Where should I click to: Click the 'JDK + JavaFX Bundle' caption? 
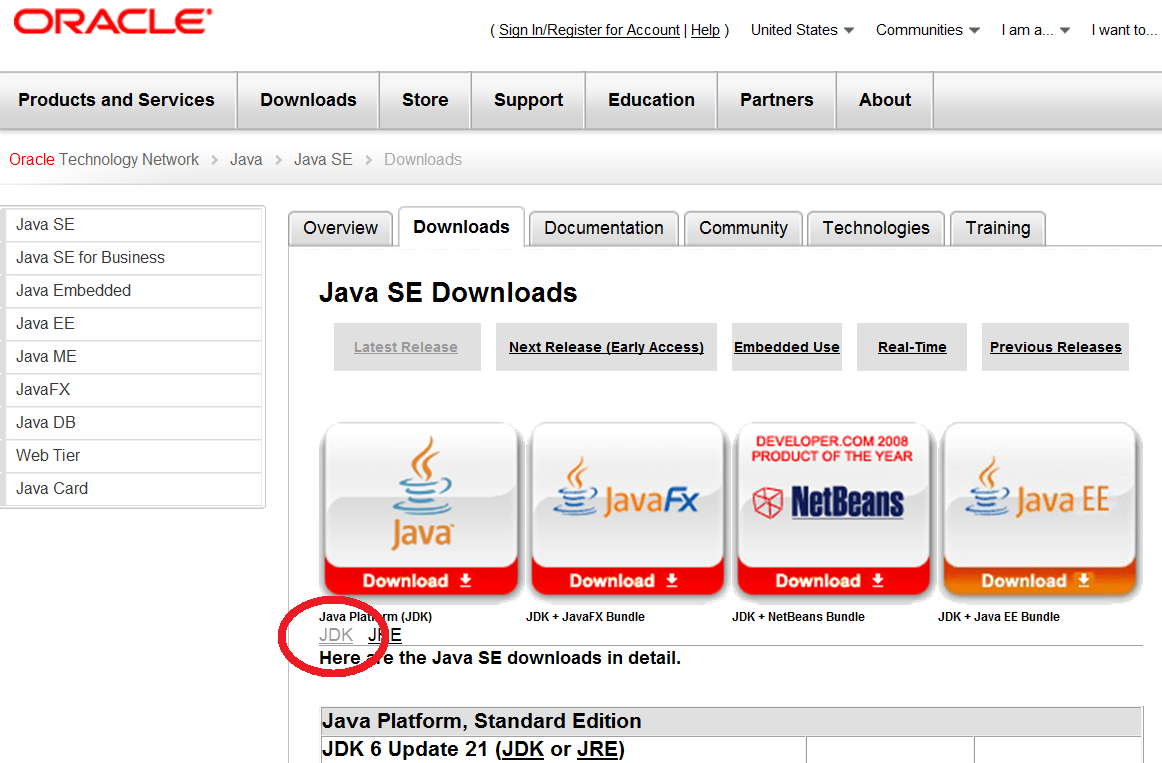[585, 616]
